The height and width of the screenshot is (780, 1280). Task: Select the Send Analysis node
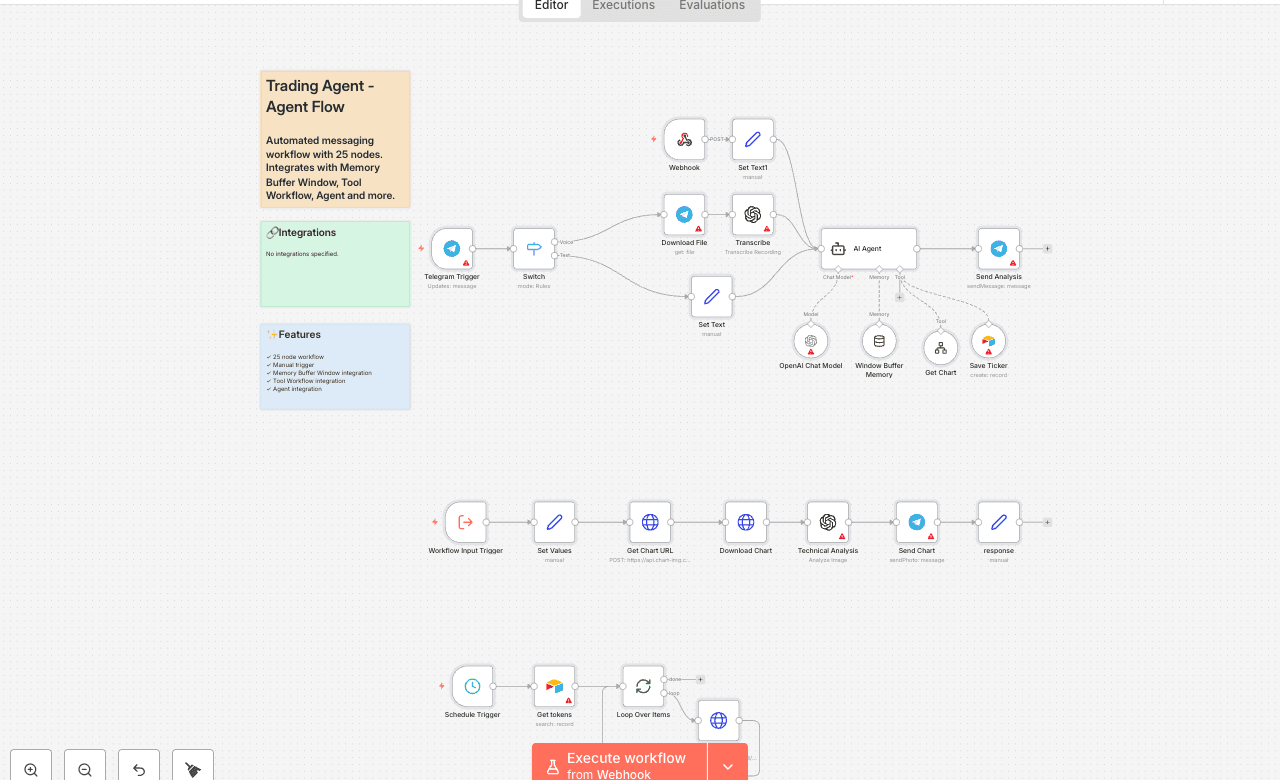pyautogui.click(x=998, y=248)
